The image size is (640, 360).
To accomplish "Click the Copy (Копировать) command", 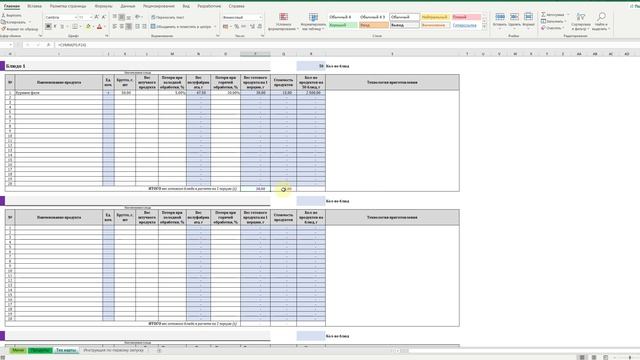I will (13, 22).
